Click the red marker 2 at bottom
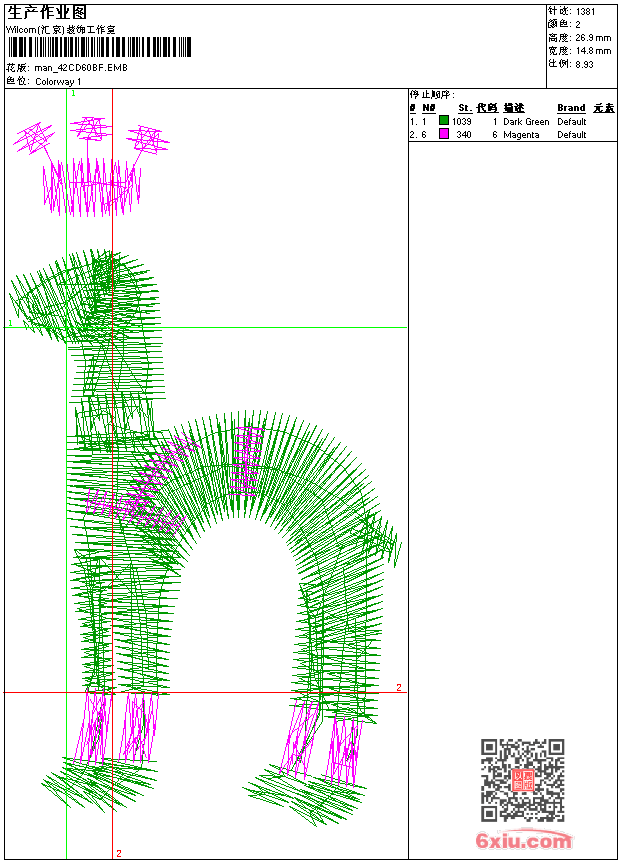Screen dimensions: 620x860 (x=119, y=853)
